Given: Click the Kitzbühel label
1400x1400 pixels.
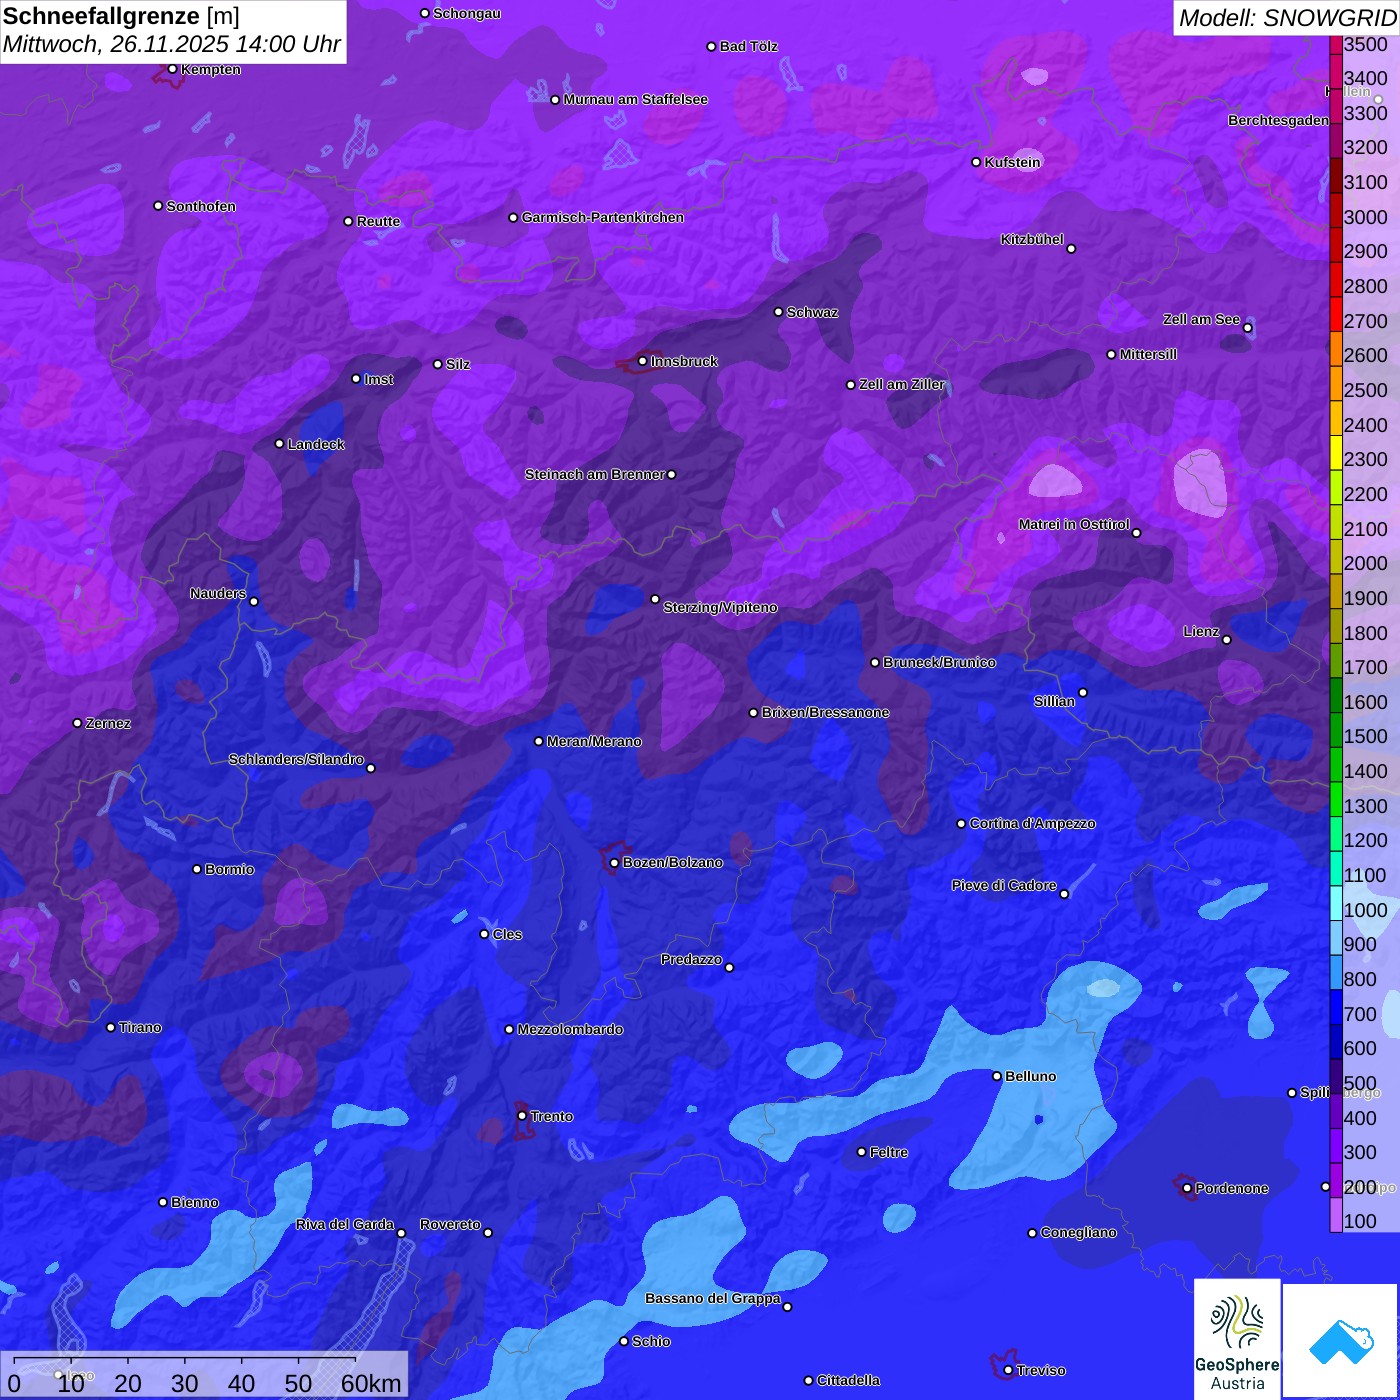Looking at the screenshot, I should pyautogui.click(x=1032, y=240).
